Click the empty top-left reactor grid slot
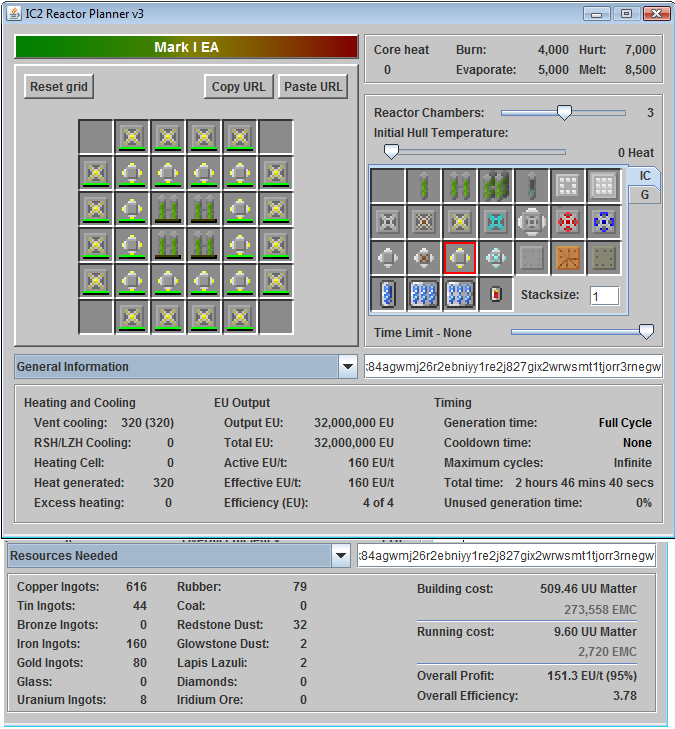This screenshot has width=675, height=729. [x=96, y=136]
